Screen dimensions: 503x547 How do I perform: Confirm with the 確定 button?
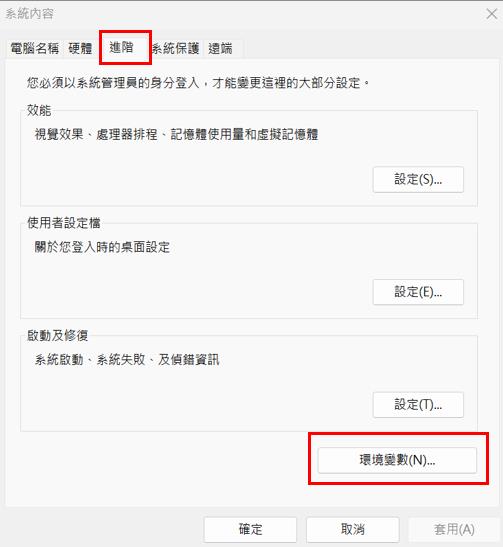click(250, 530)
